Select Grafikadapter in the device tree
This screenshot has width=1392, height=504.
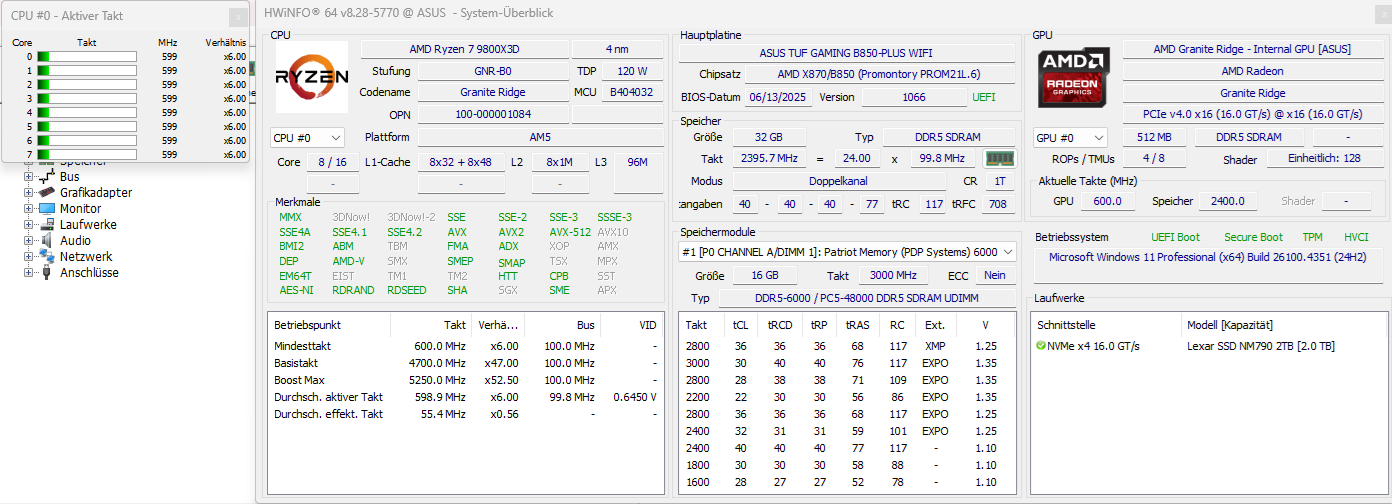(x=96, y=193)
